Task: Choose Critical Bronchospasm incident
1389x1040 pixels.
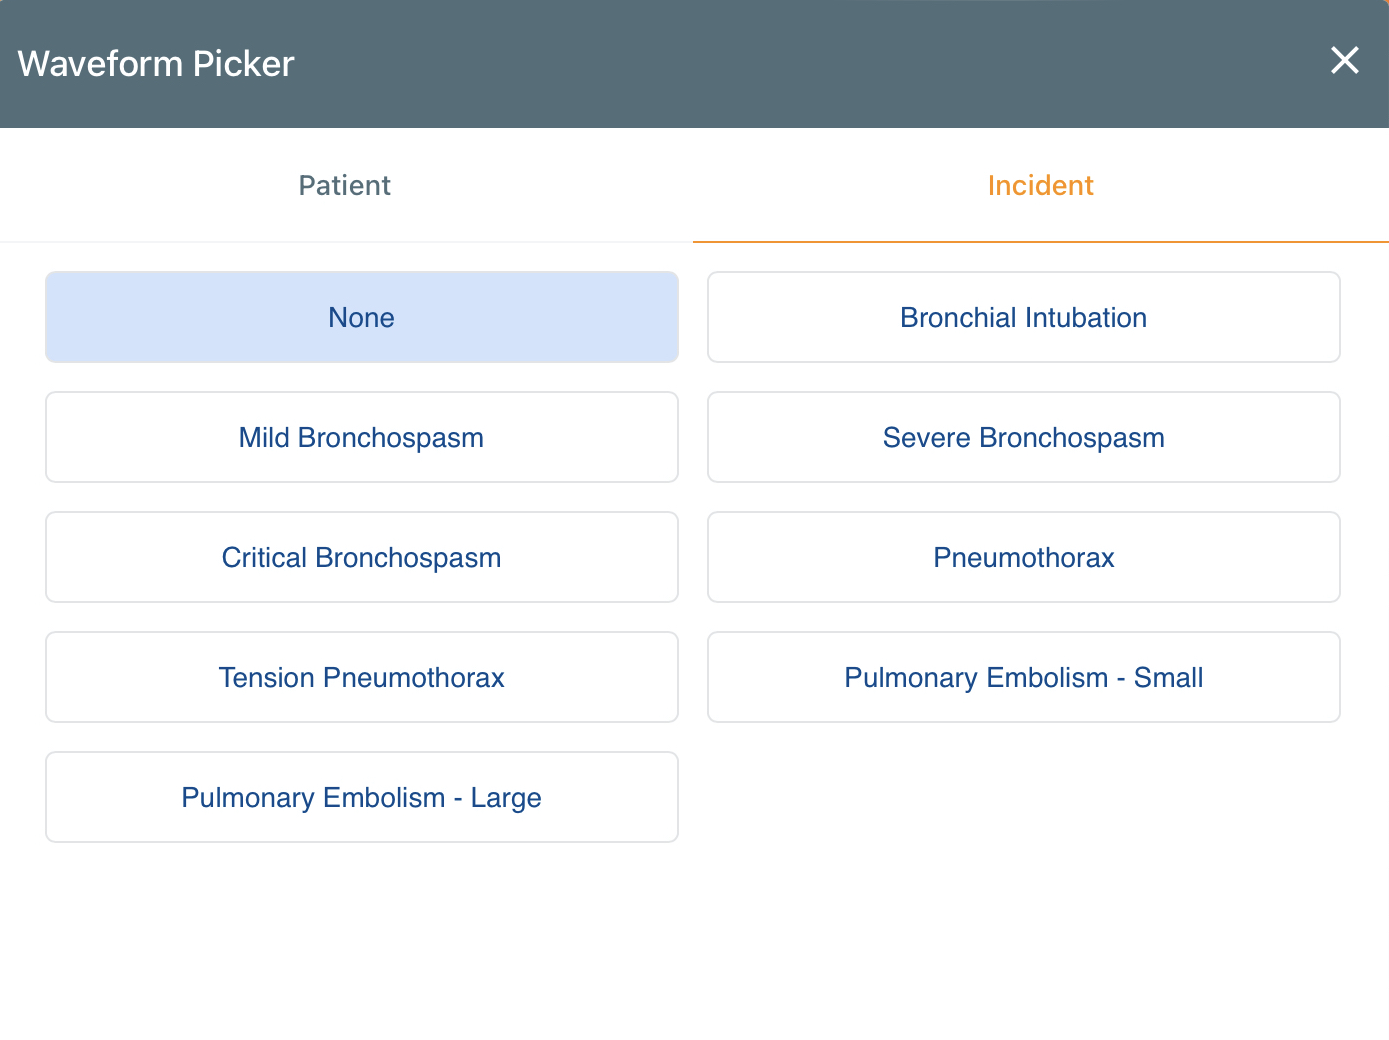Action: 362,557
